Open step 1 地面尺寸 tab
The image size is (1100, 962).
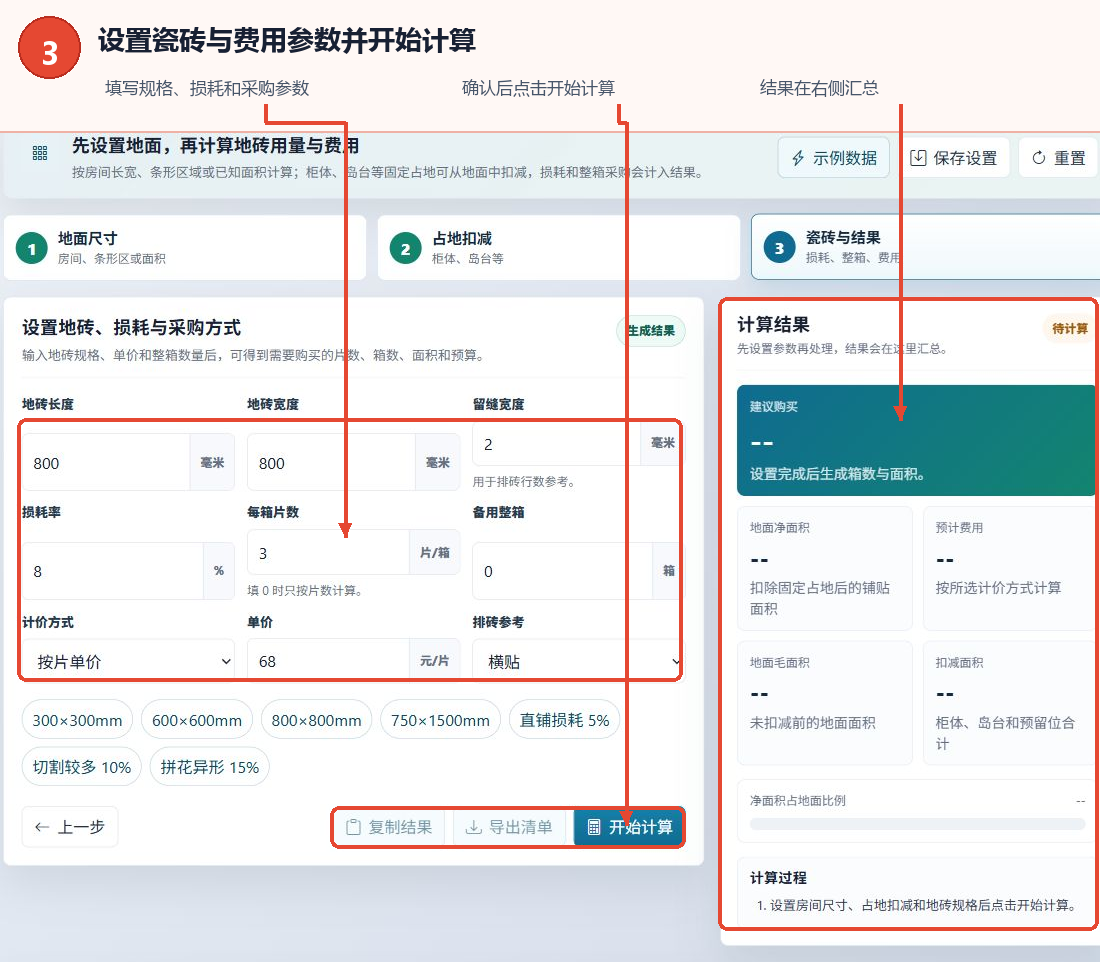click(x=185, y=248)
